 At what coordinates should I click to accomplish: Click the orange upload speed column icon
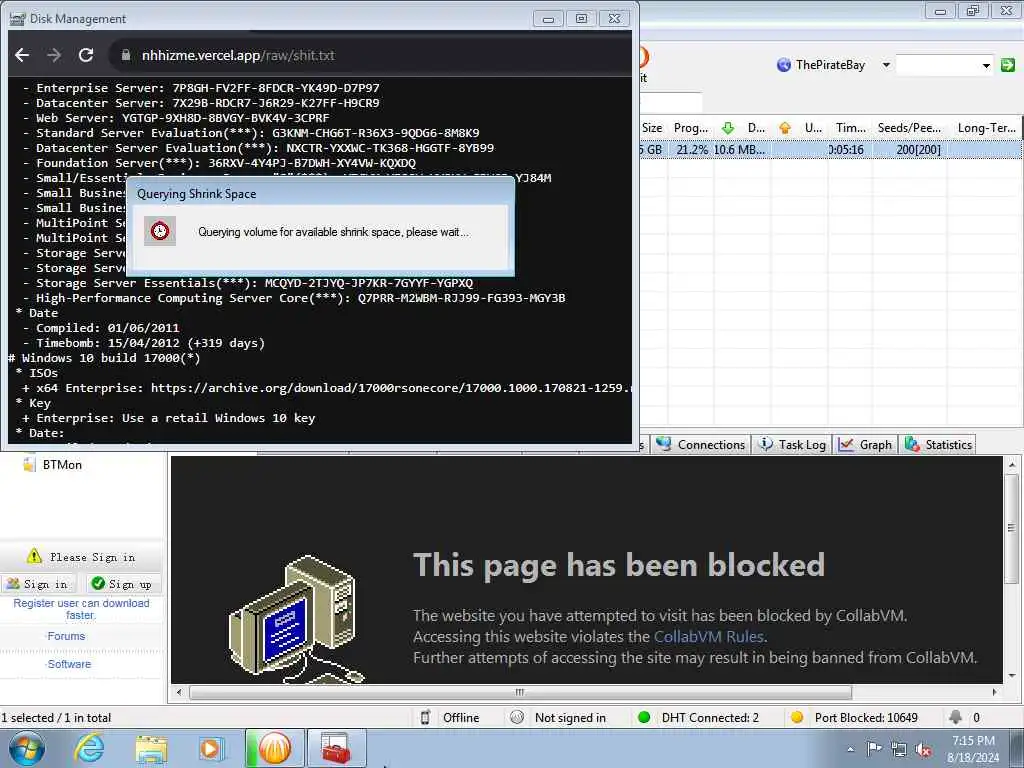coord(785,128)
